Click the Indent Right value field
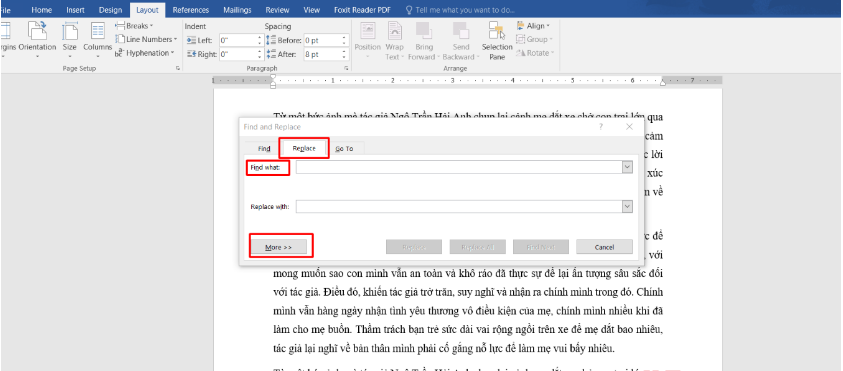 click(237, 54)
